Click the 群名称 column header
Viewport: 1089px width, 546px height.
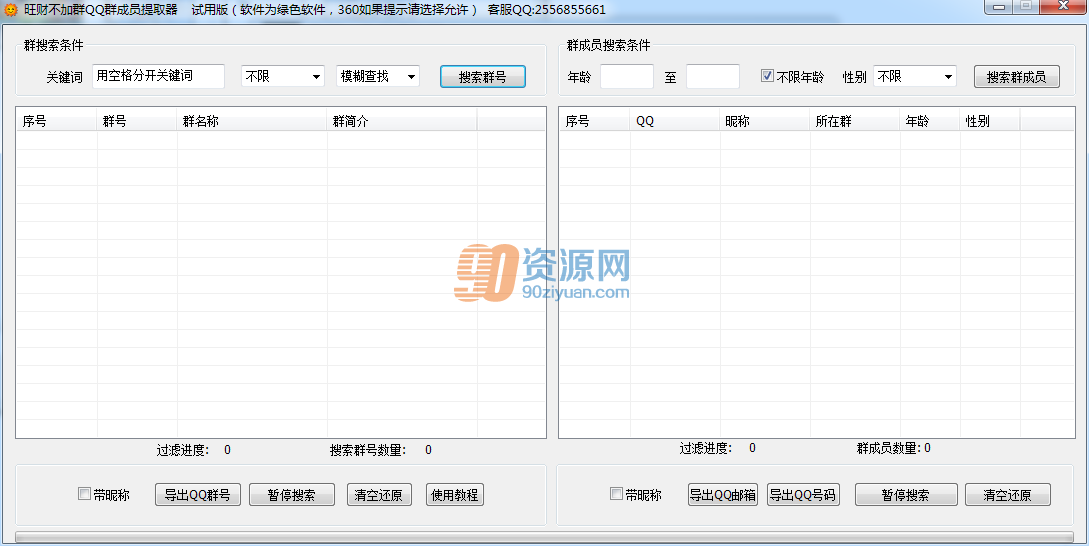pyautogui.click(x=252, y=121)
